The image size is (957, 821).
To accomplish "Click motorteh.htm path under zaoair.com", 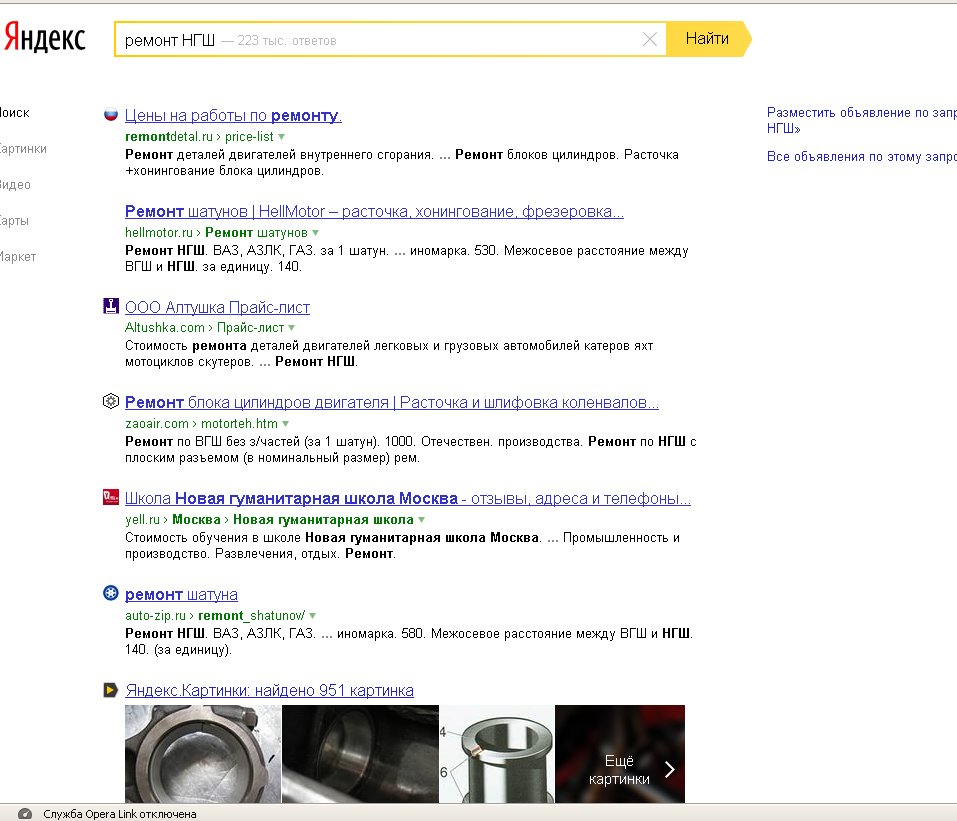I will pos(239,424).
